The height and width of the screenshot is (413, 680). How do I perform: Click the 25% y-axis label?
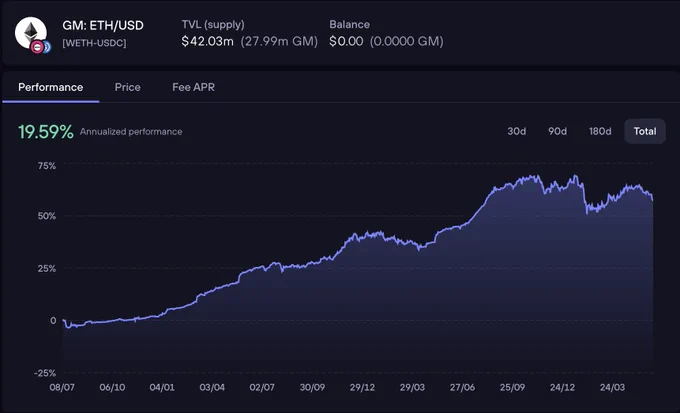coord(46,269)
